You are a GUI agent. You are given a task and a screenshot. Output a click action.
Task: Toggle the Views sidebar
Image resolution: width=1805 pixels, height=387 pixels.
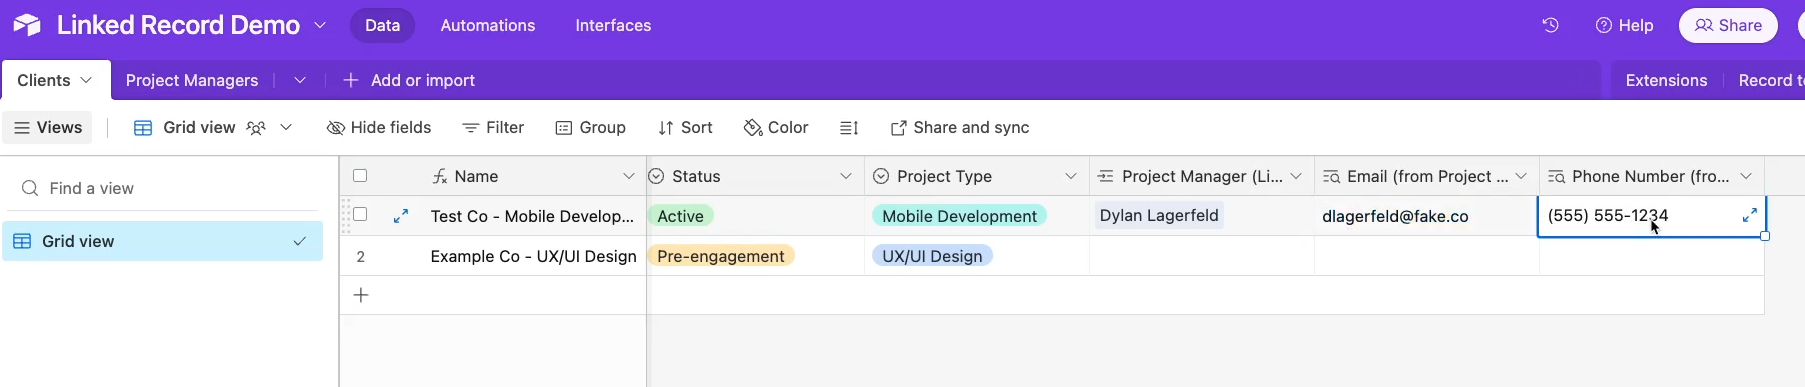[48, 127]
